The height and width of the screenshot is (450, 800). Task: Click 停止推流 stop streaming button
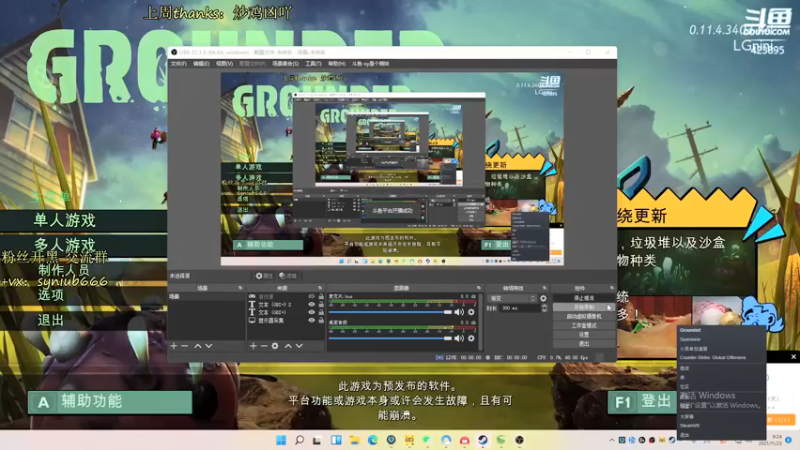pos(584,298)
